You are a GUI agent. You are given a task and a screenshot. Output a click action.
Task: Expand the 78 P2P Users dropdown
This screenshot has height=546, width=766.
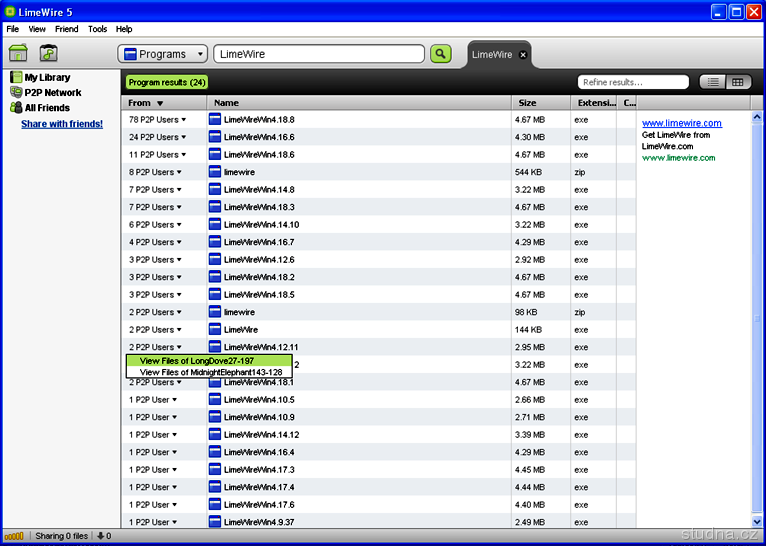pyautogui.click(x=184, y=120)
